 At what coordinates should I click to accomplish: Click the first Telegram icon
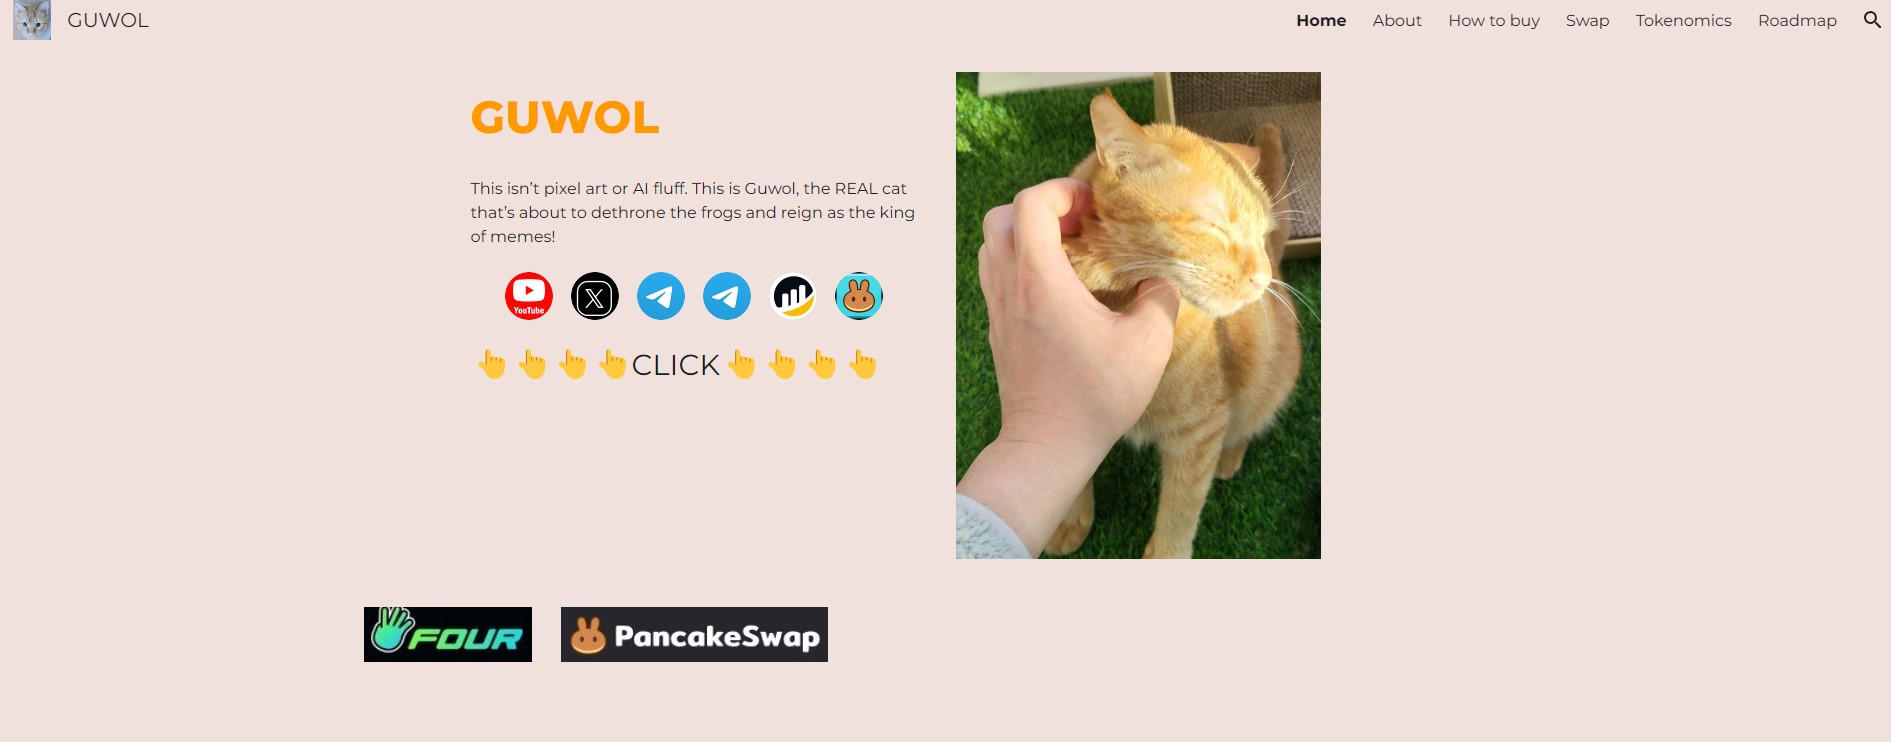click(x=661, y=296)
